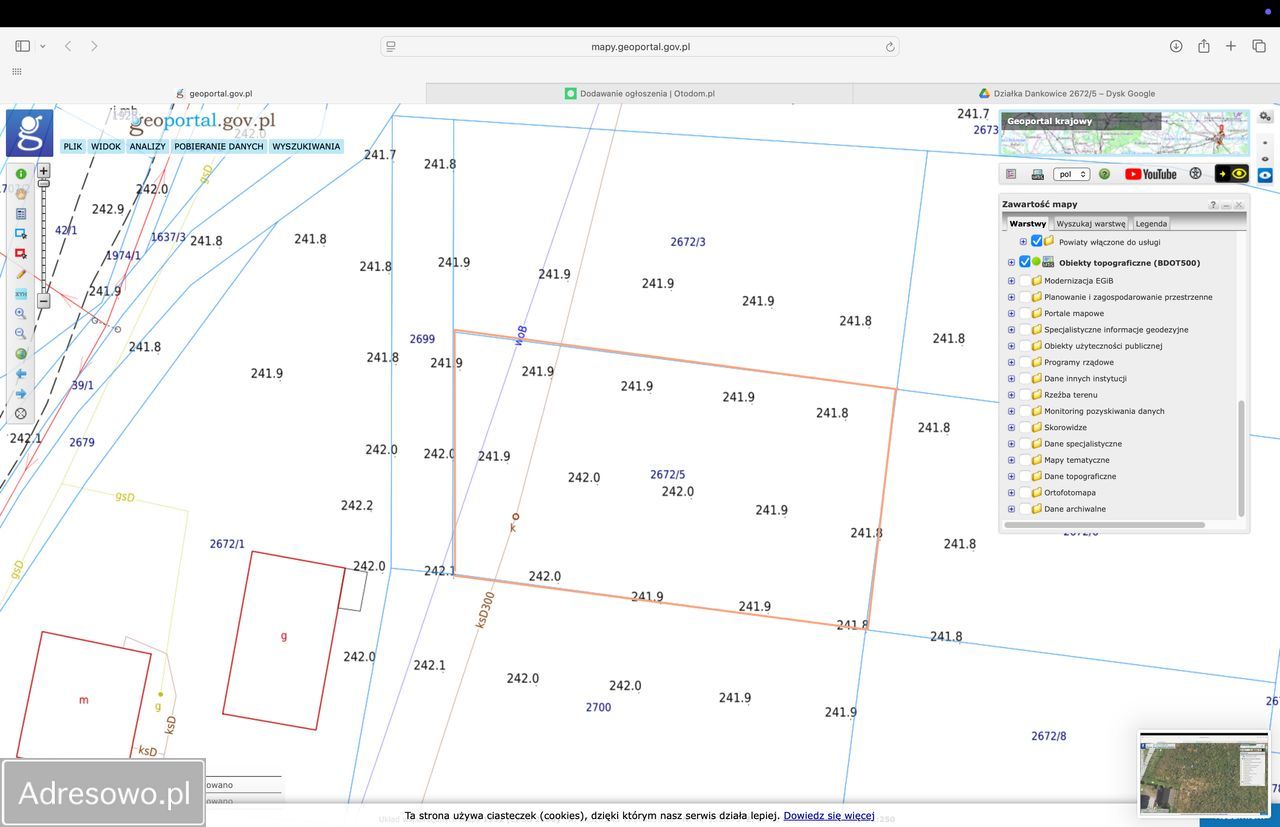Enable the Ortofotomapa layer checkbox
This screenshot has height=827, width=1280.
tap(1024, 493)
